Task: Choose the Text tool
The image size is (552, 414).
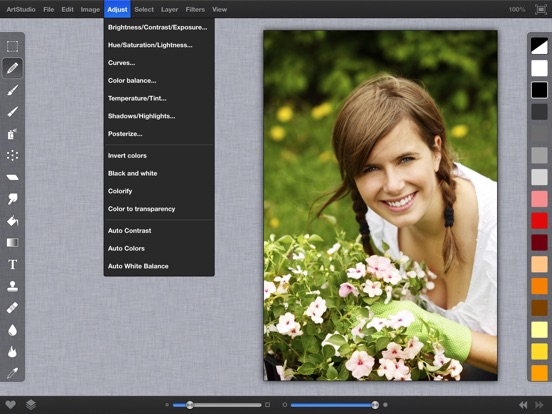Action: click(12, 264)
